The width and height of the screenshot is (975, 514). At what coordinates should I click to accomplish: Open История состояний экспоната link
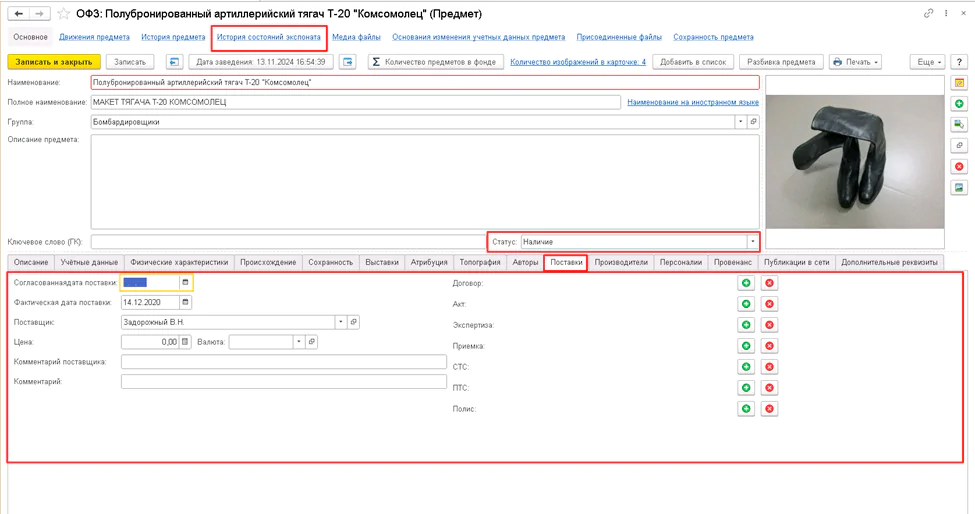click(269, 37)
